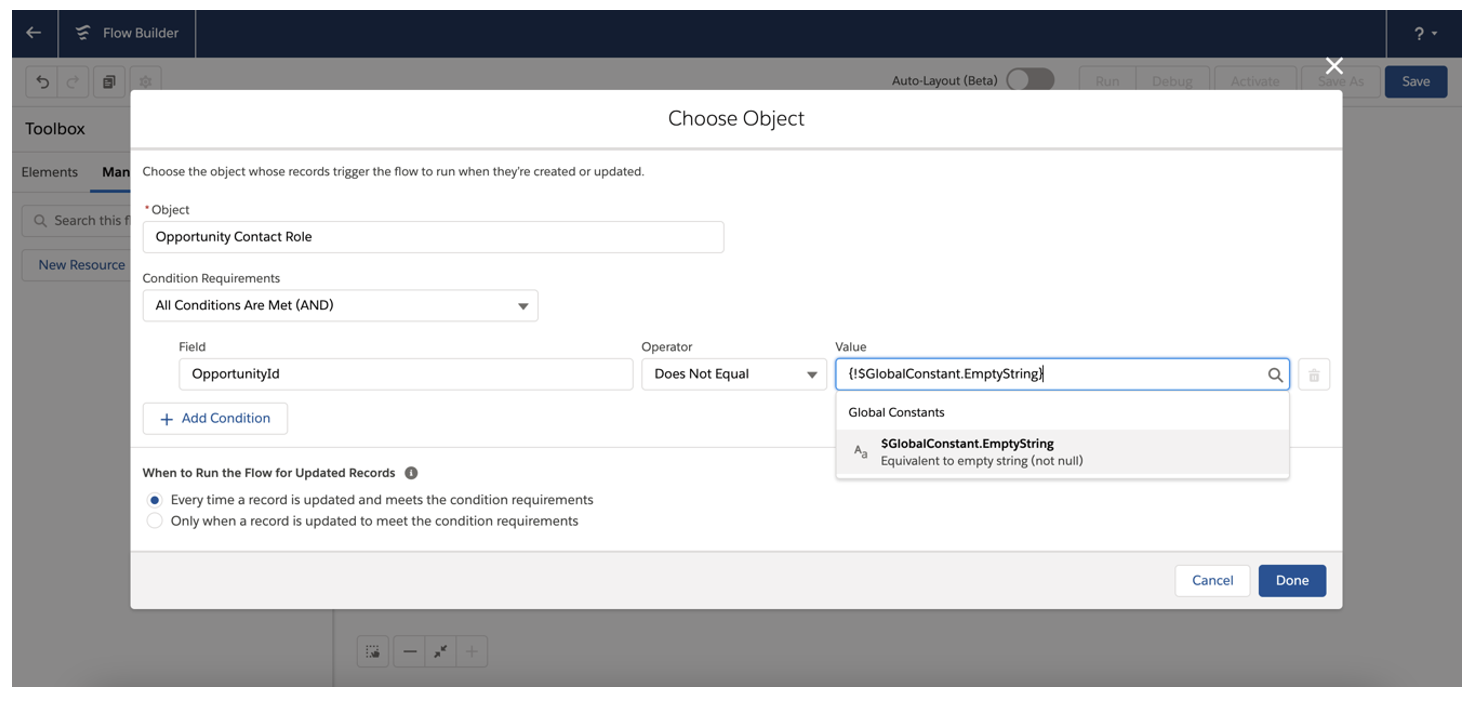Click the New Resource button
This screenshot has height=706, width=1476.
point(76,265)
